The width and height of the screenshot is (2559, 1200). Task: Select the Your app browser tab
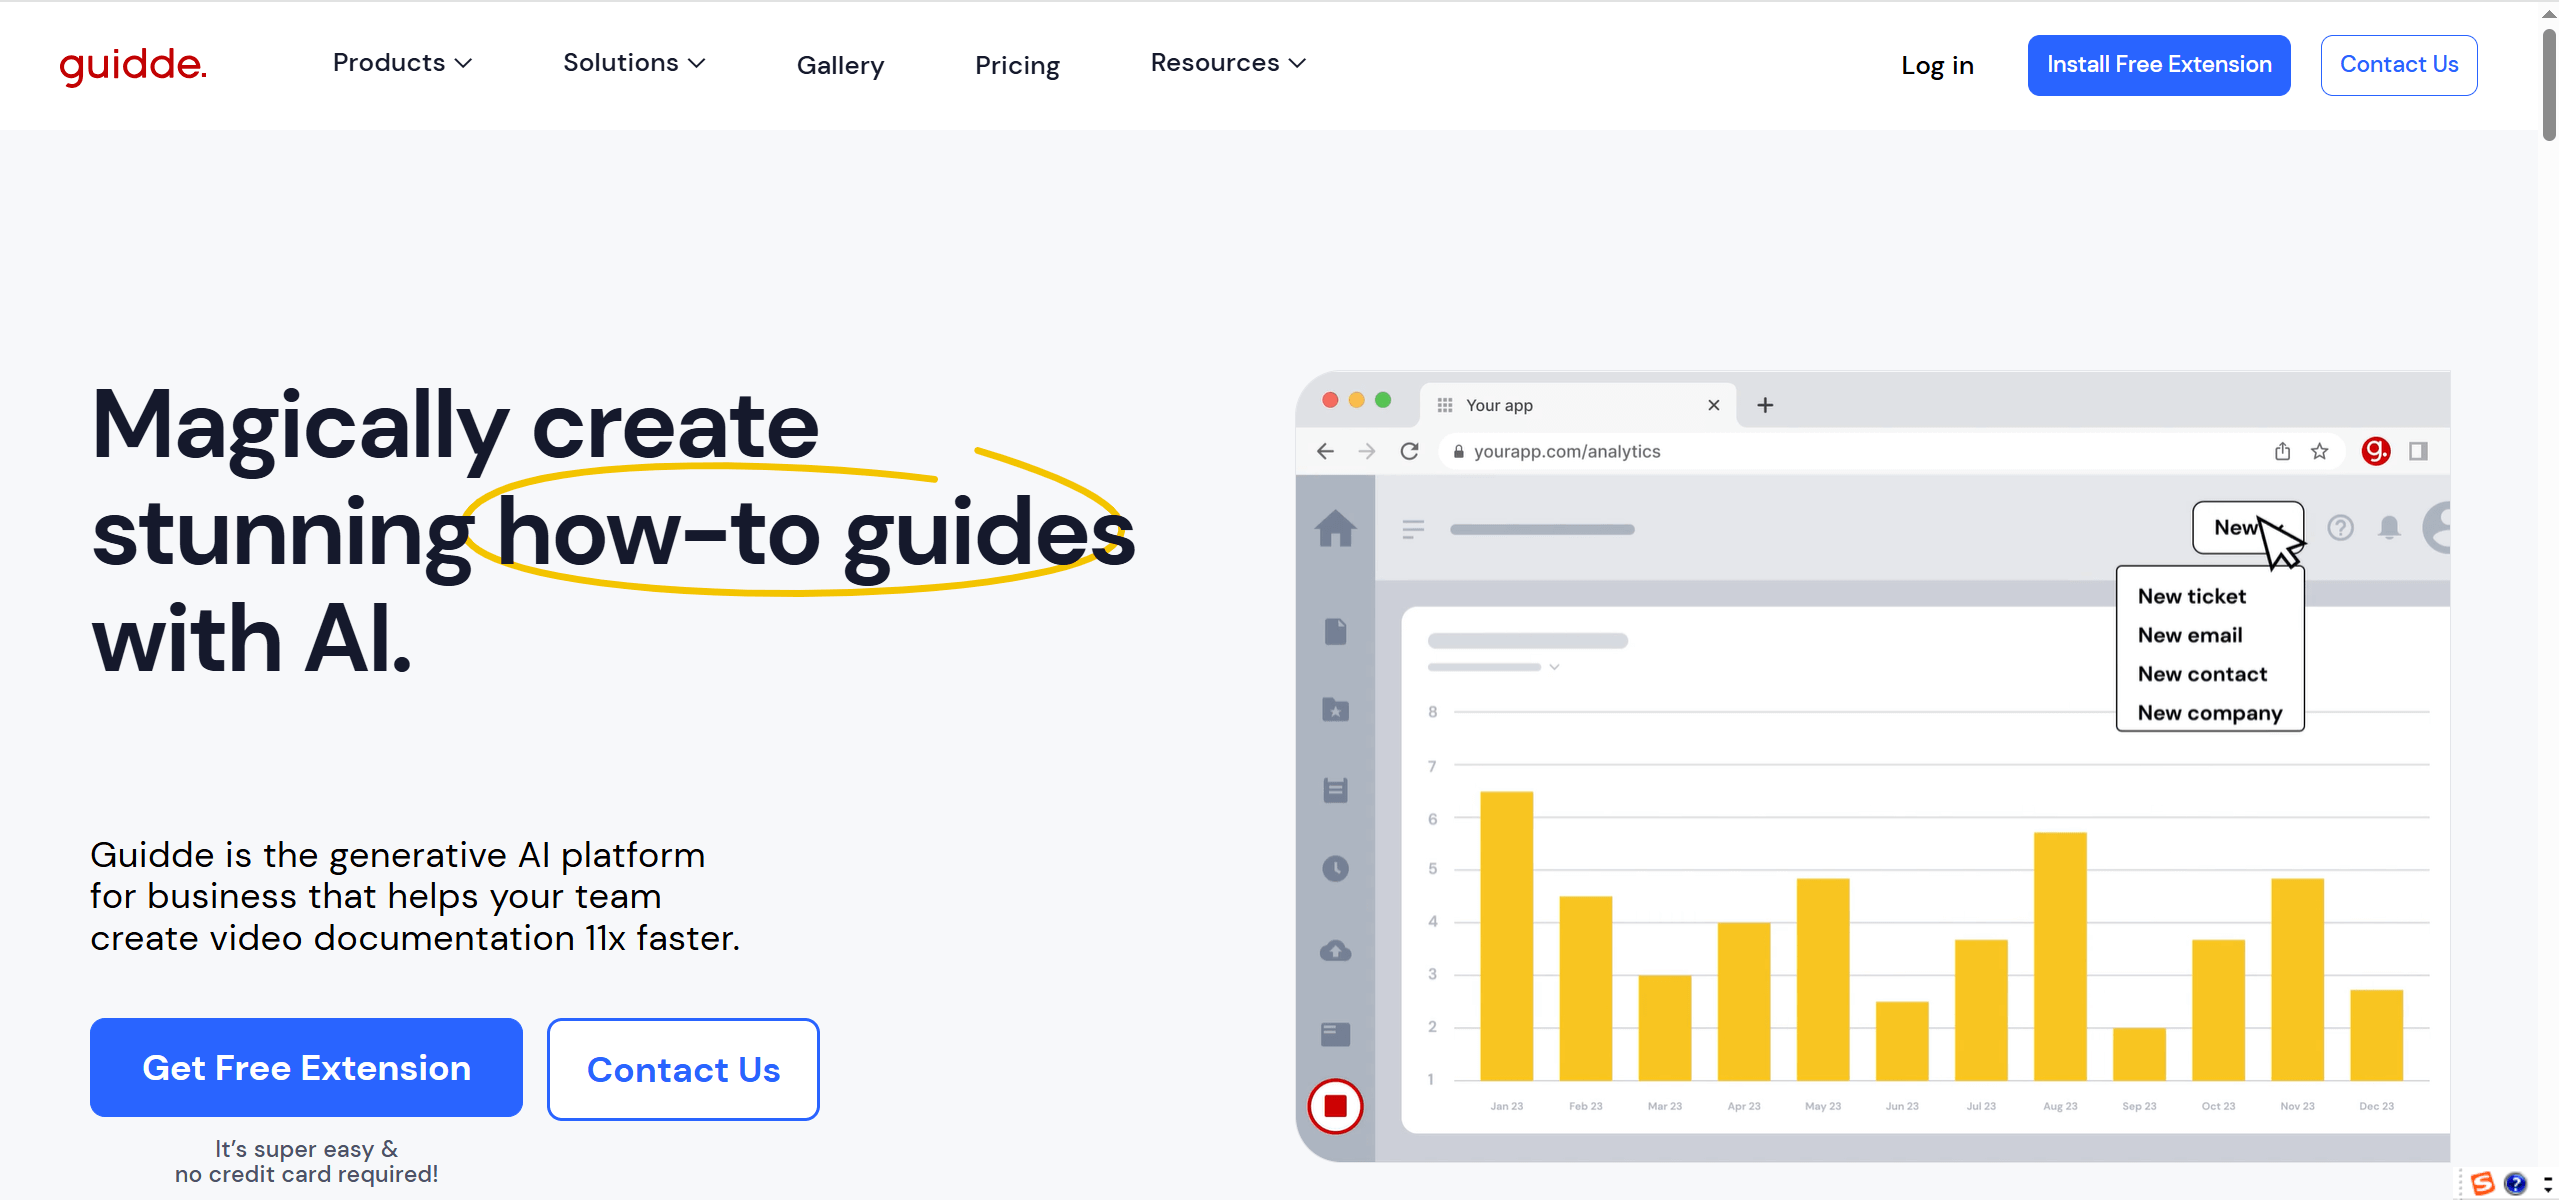pyautogui.click(x=1578, y=405)
